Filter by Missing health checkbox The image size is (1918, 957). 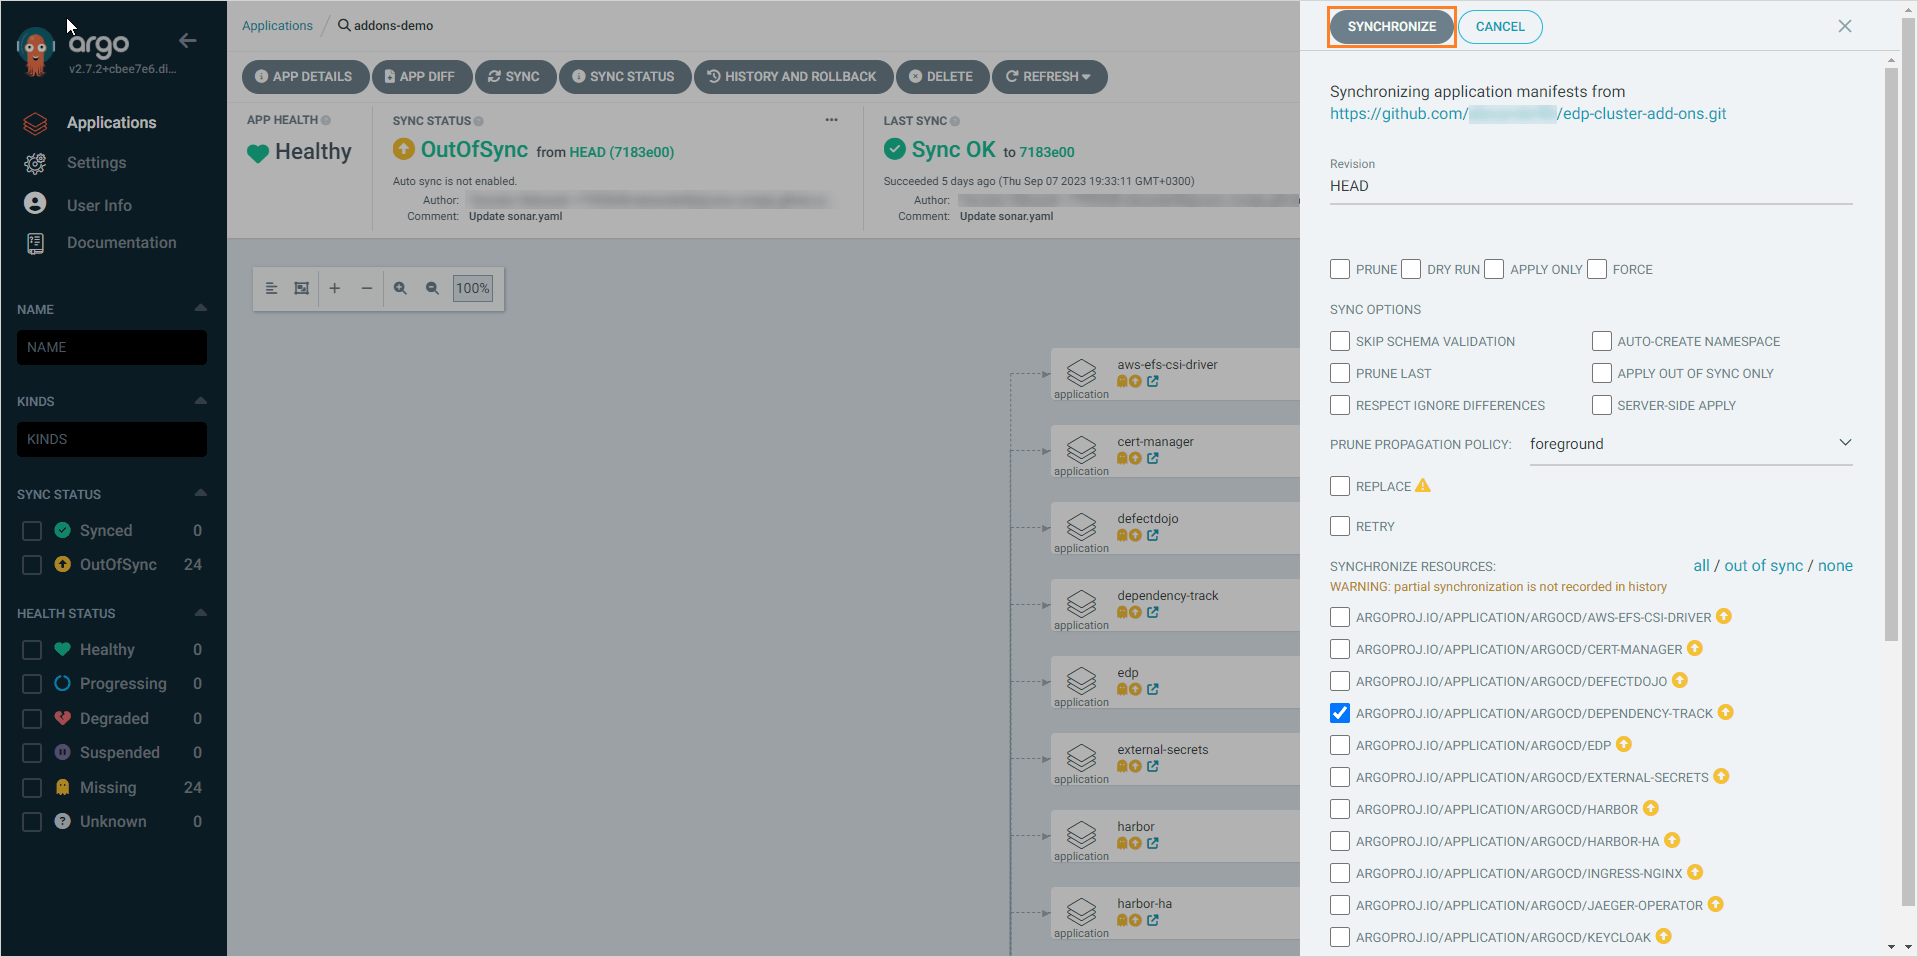point(32,788)
